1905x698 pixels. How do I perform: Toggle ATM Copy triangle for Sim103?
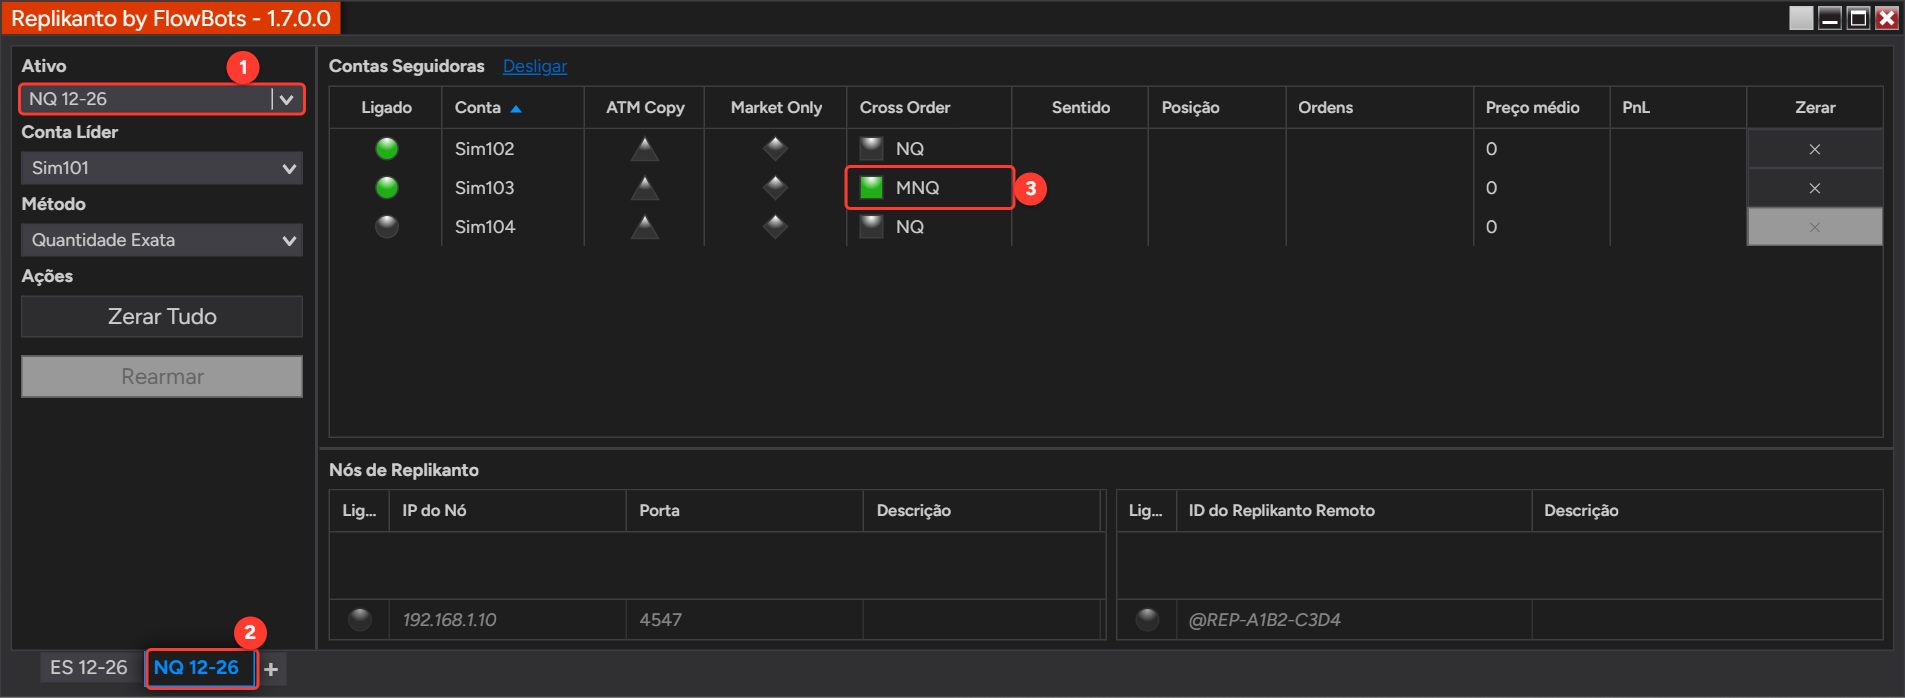coord(645,188)
